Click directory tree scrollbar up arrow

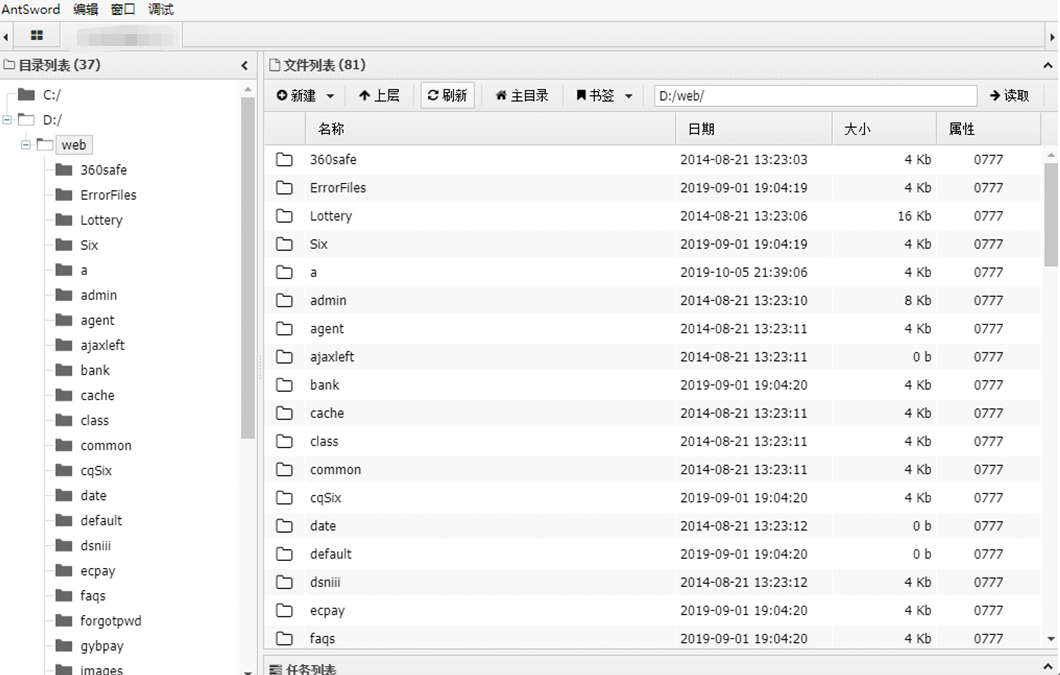pyautogui.click(x=247, y=89)
